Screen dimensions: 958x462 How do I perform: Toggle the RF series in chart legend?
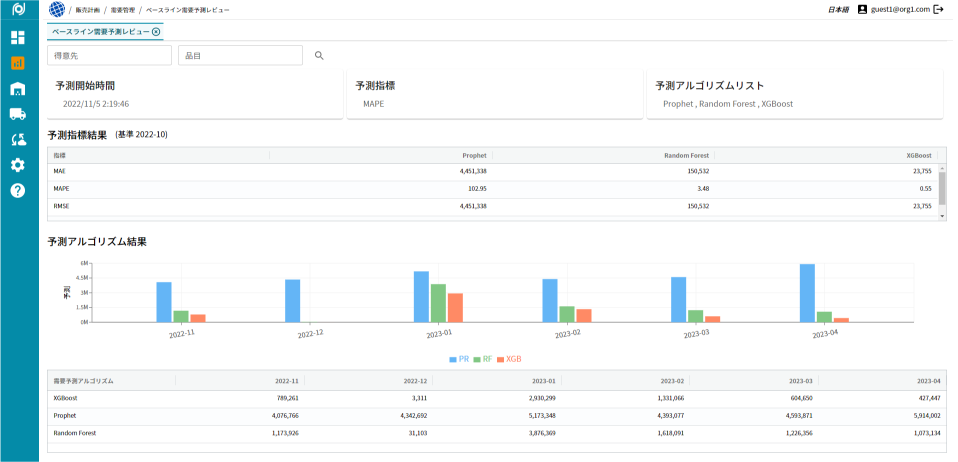[x=483, y=358]
